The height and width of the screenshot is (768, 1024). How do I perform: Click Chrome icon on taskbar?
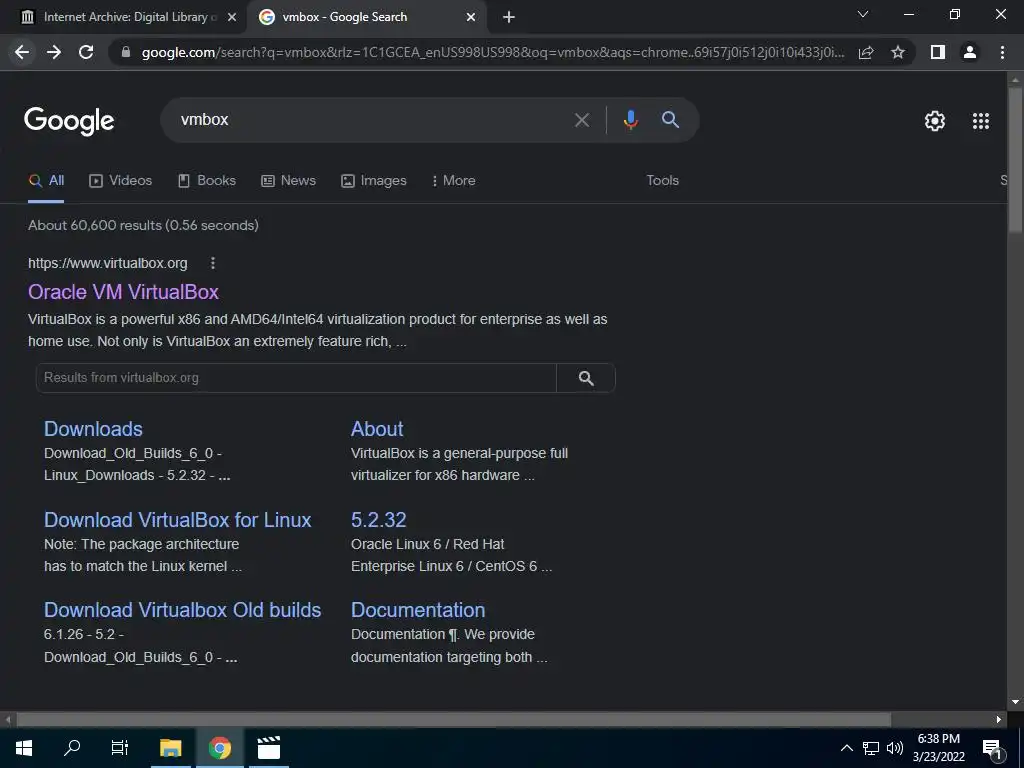(x=219, y=748)
